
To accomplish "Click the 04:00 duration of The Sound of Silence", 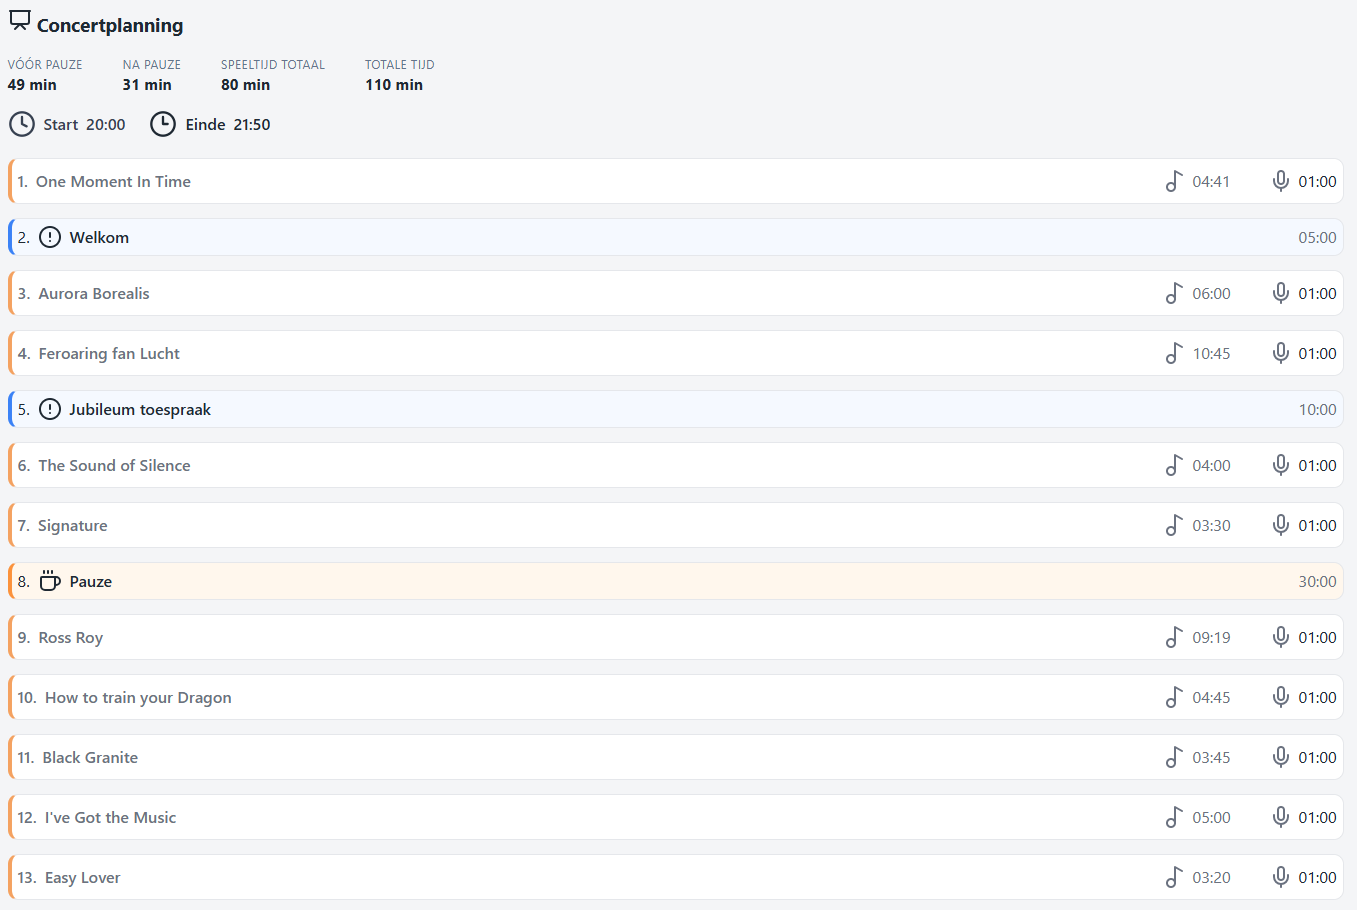I will click(x=1211, y=465).
